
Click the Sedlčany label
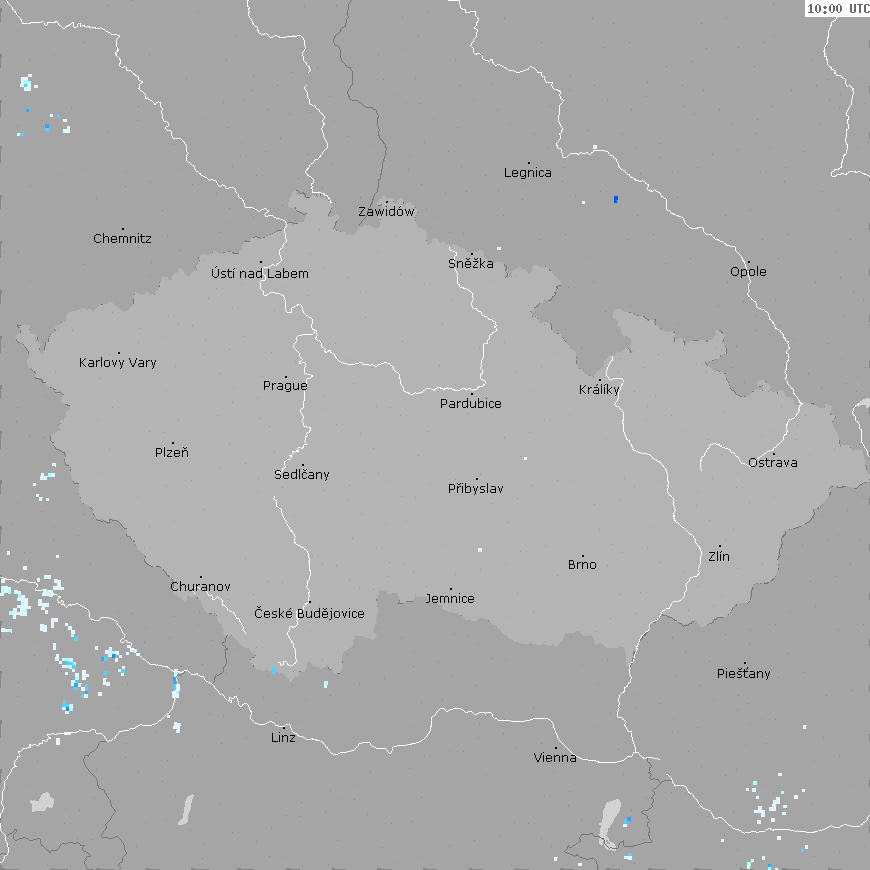pos(302,474)
